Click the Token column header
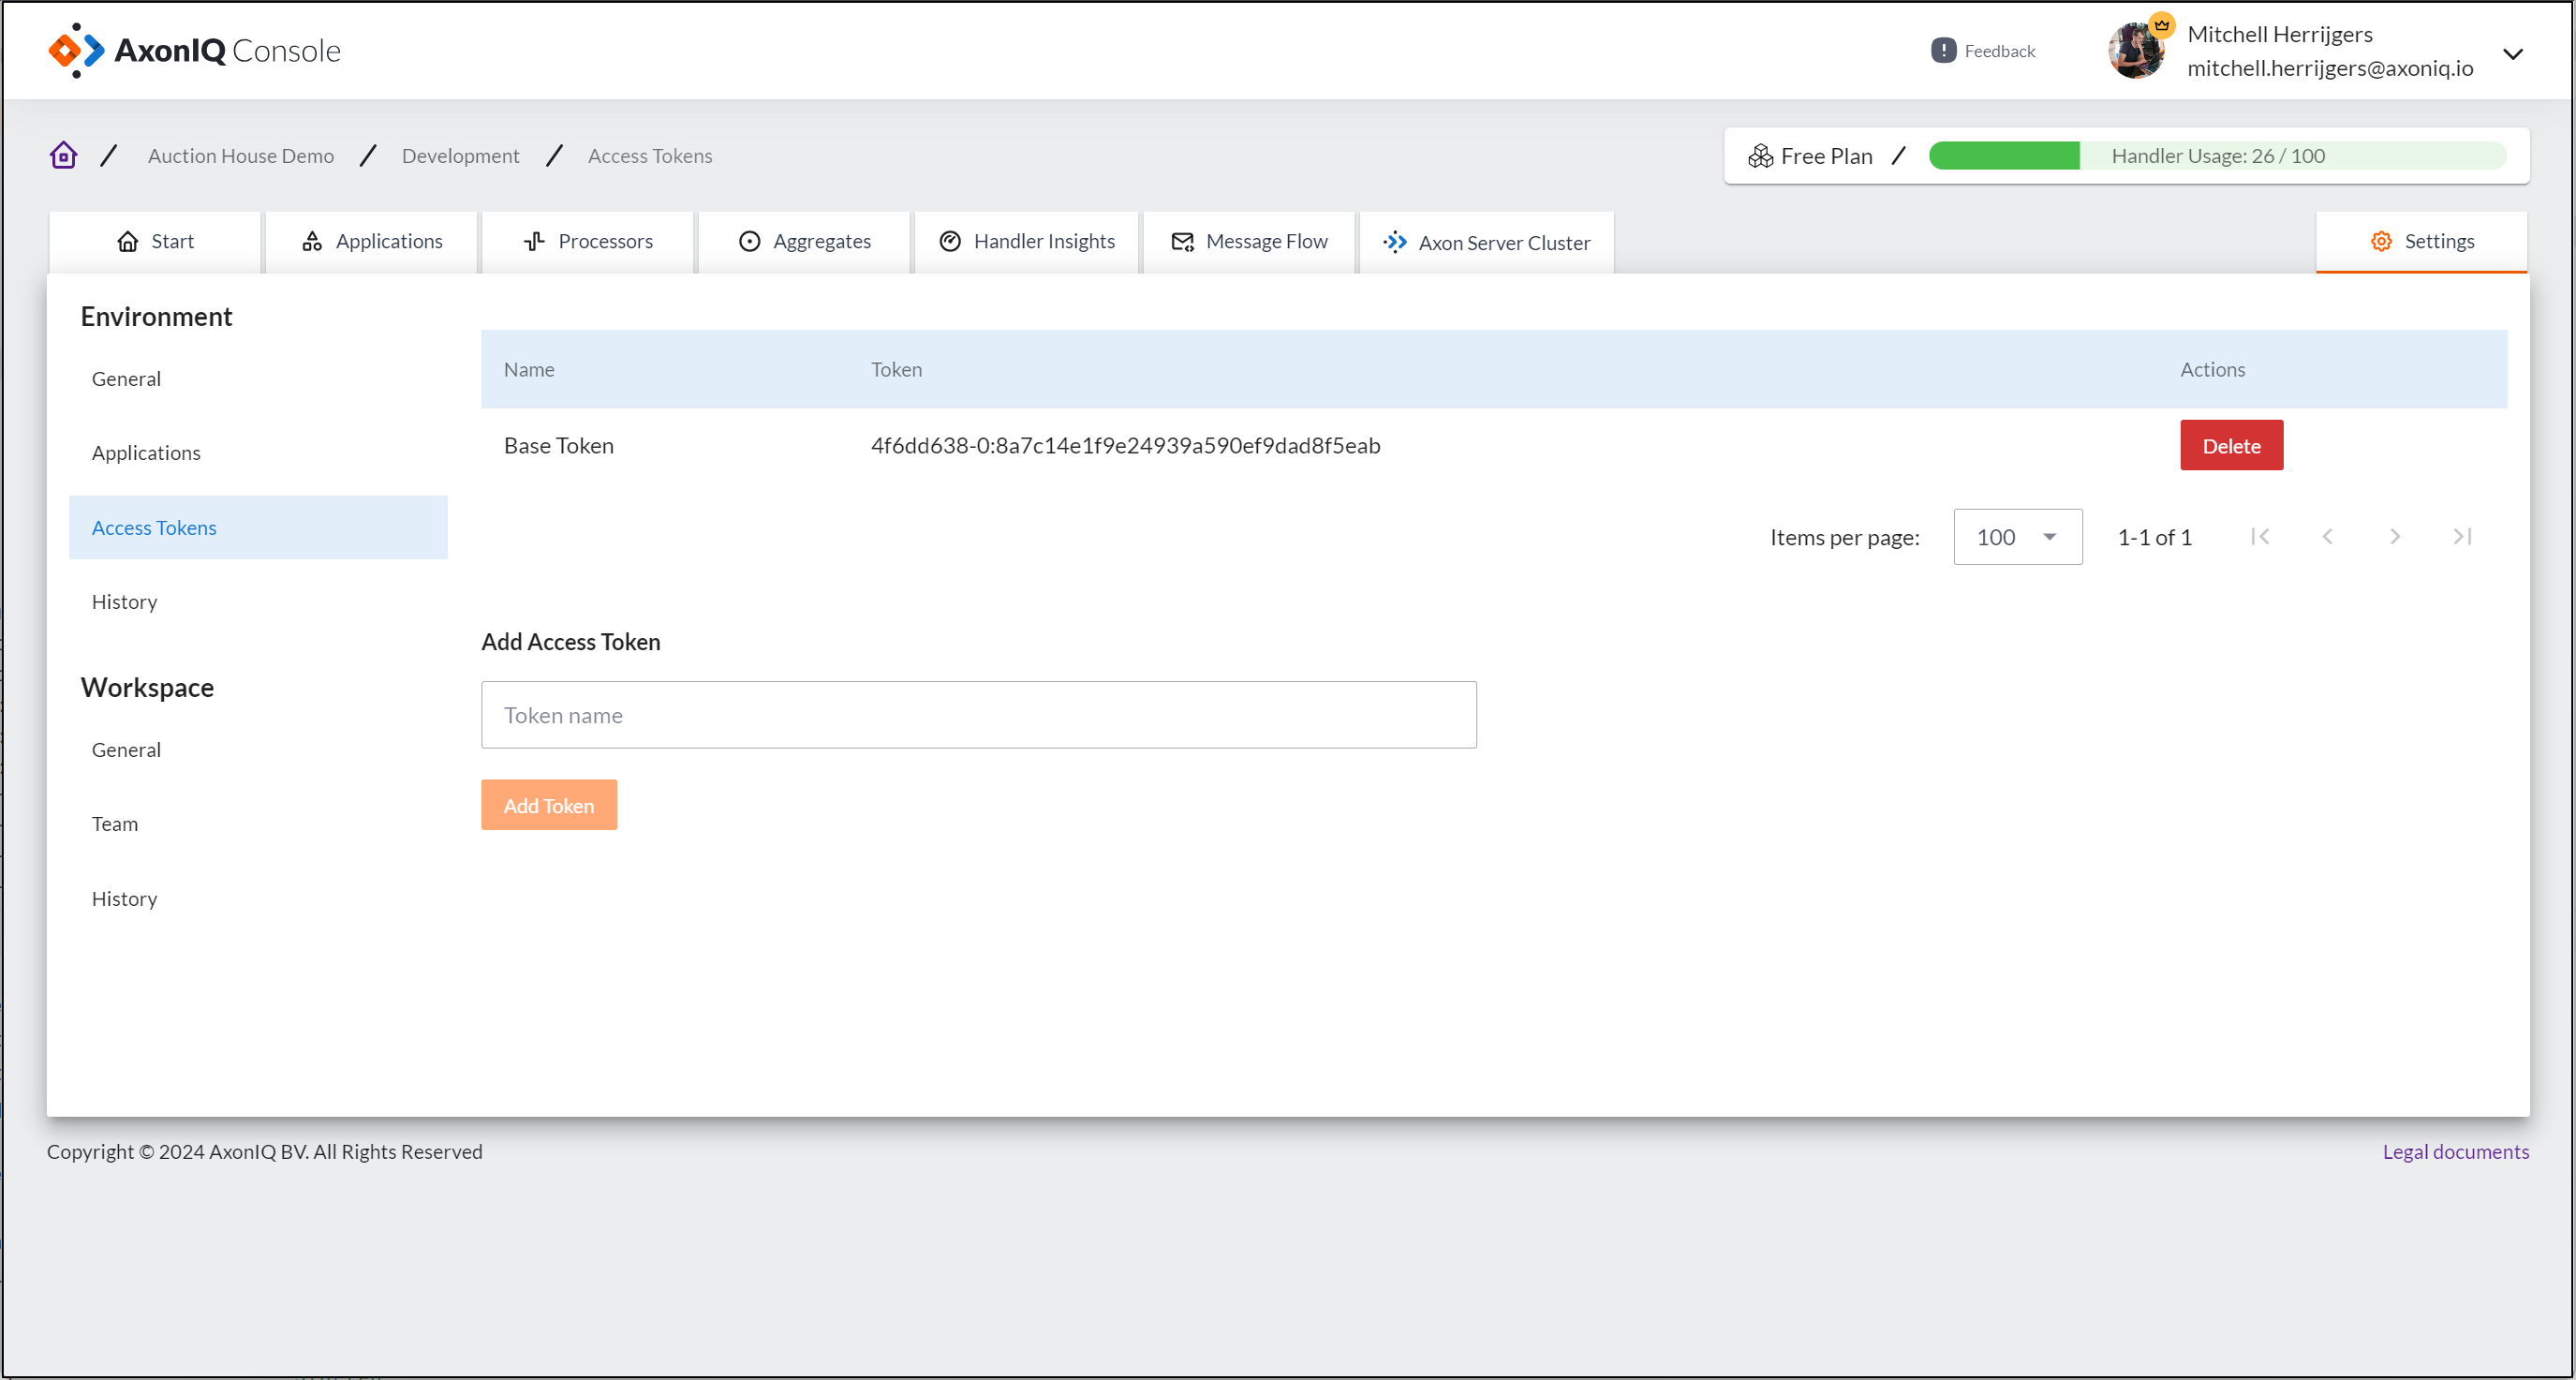The image size is (2576, 1380). (x=896, y=369)
